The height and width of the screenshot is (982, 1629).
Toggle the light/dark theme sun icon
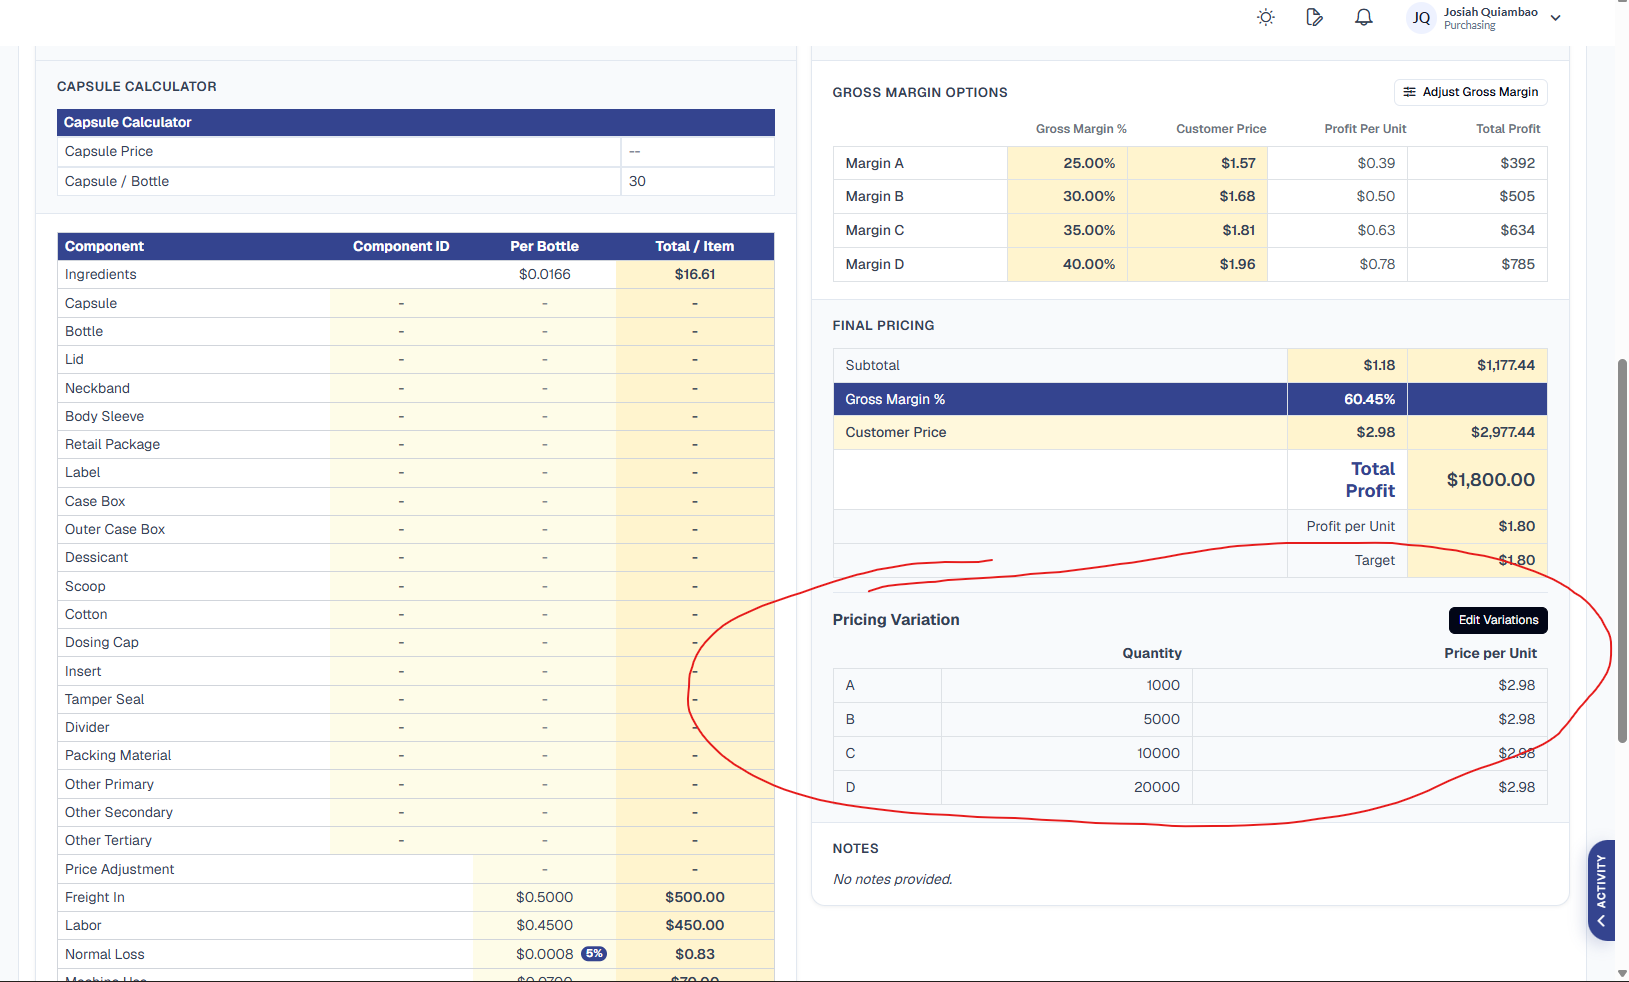[1266, 17]
